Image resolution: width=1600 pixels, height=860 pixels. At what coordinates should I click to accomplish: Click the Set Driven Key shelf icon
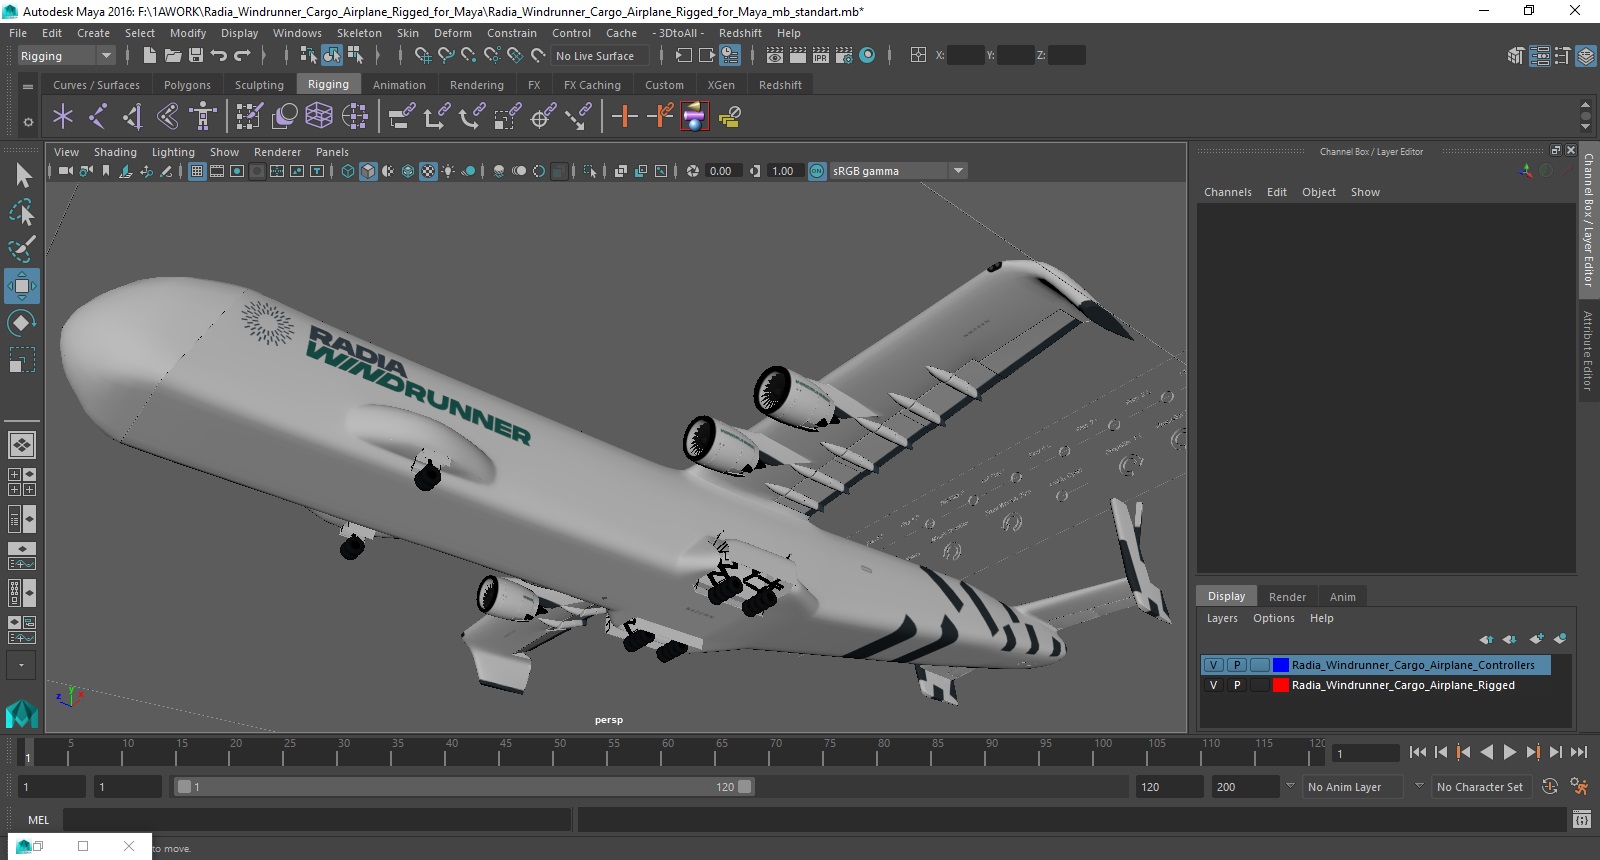point(660,117)
